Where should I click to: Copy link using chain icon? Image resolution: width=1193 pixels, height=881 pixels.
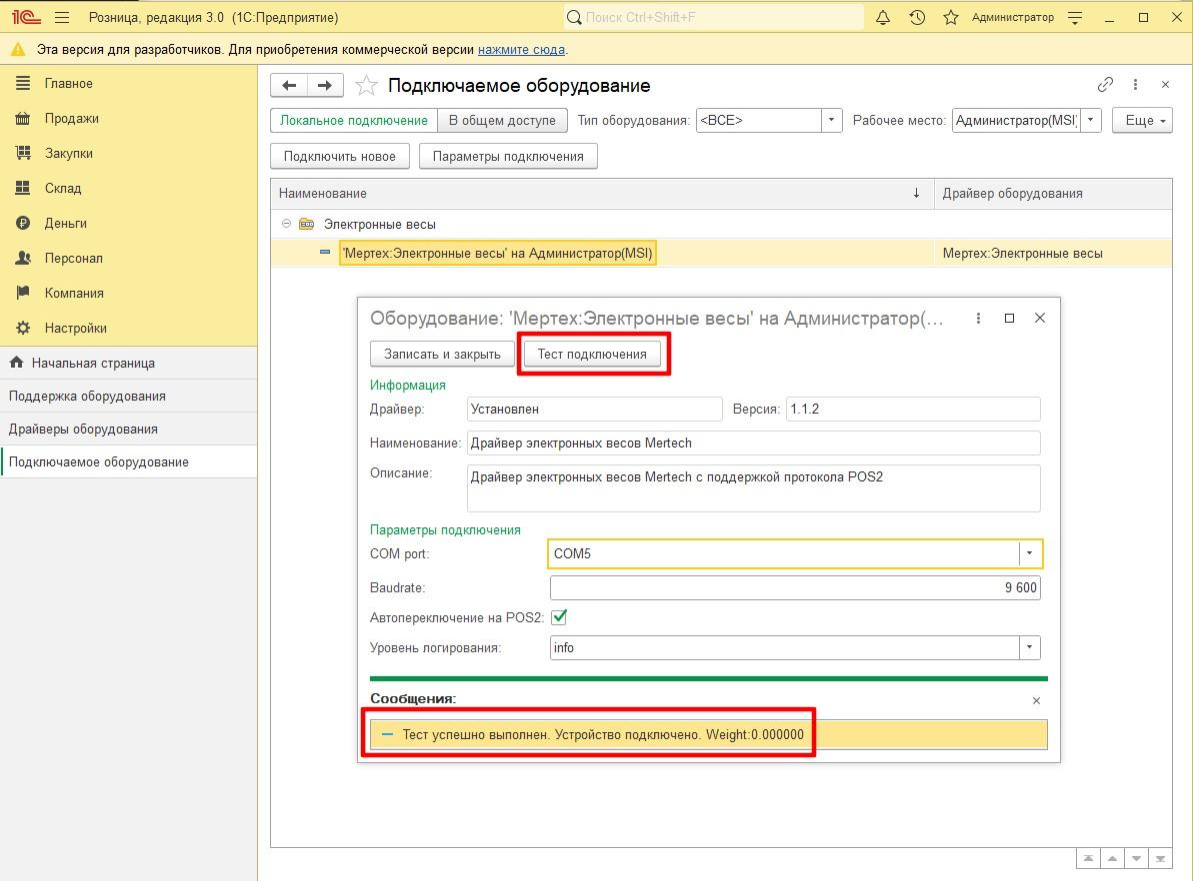pos(1105,85)
